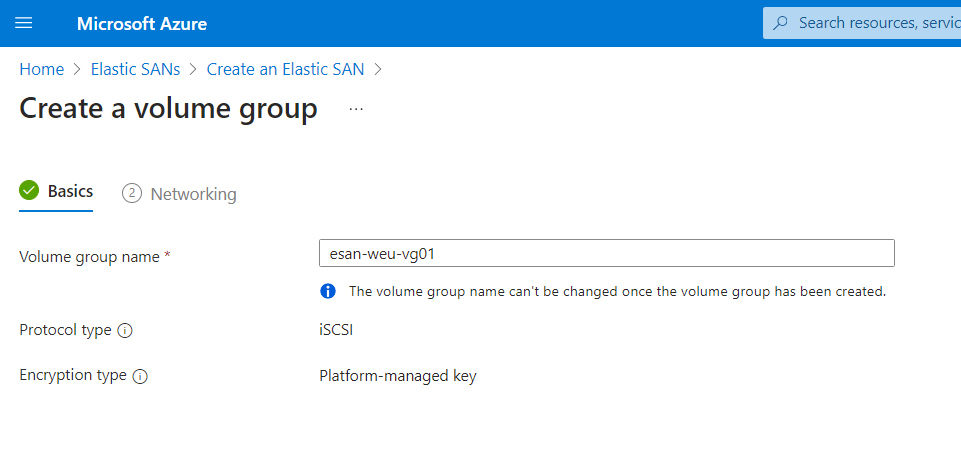Click the Networking step number circle

pos(132,194)
